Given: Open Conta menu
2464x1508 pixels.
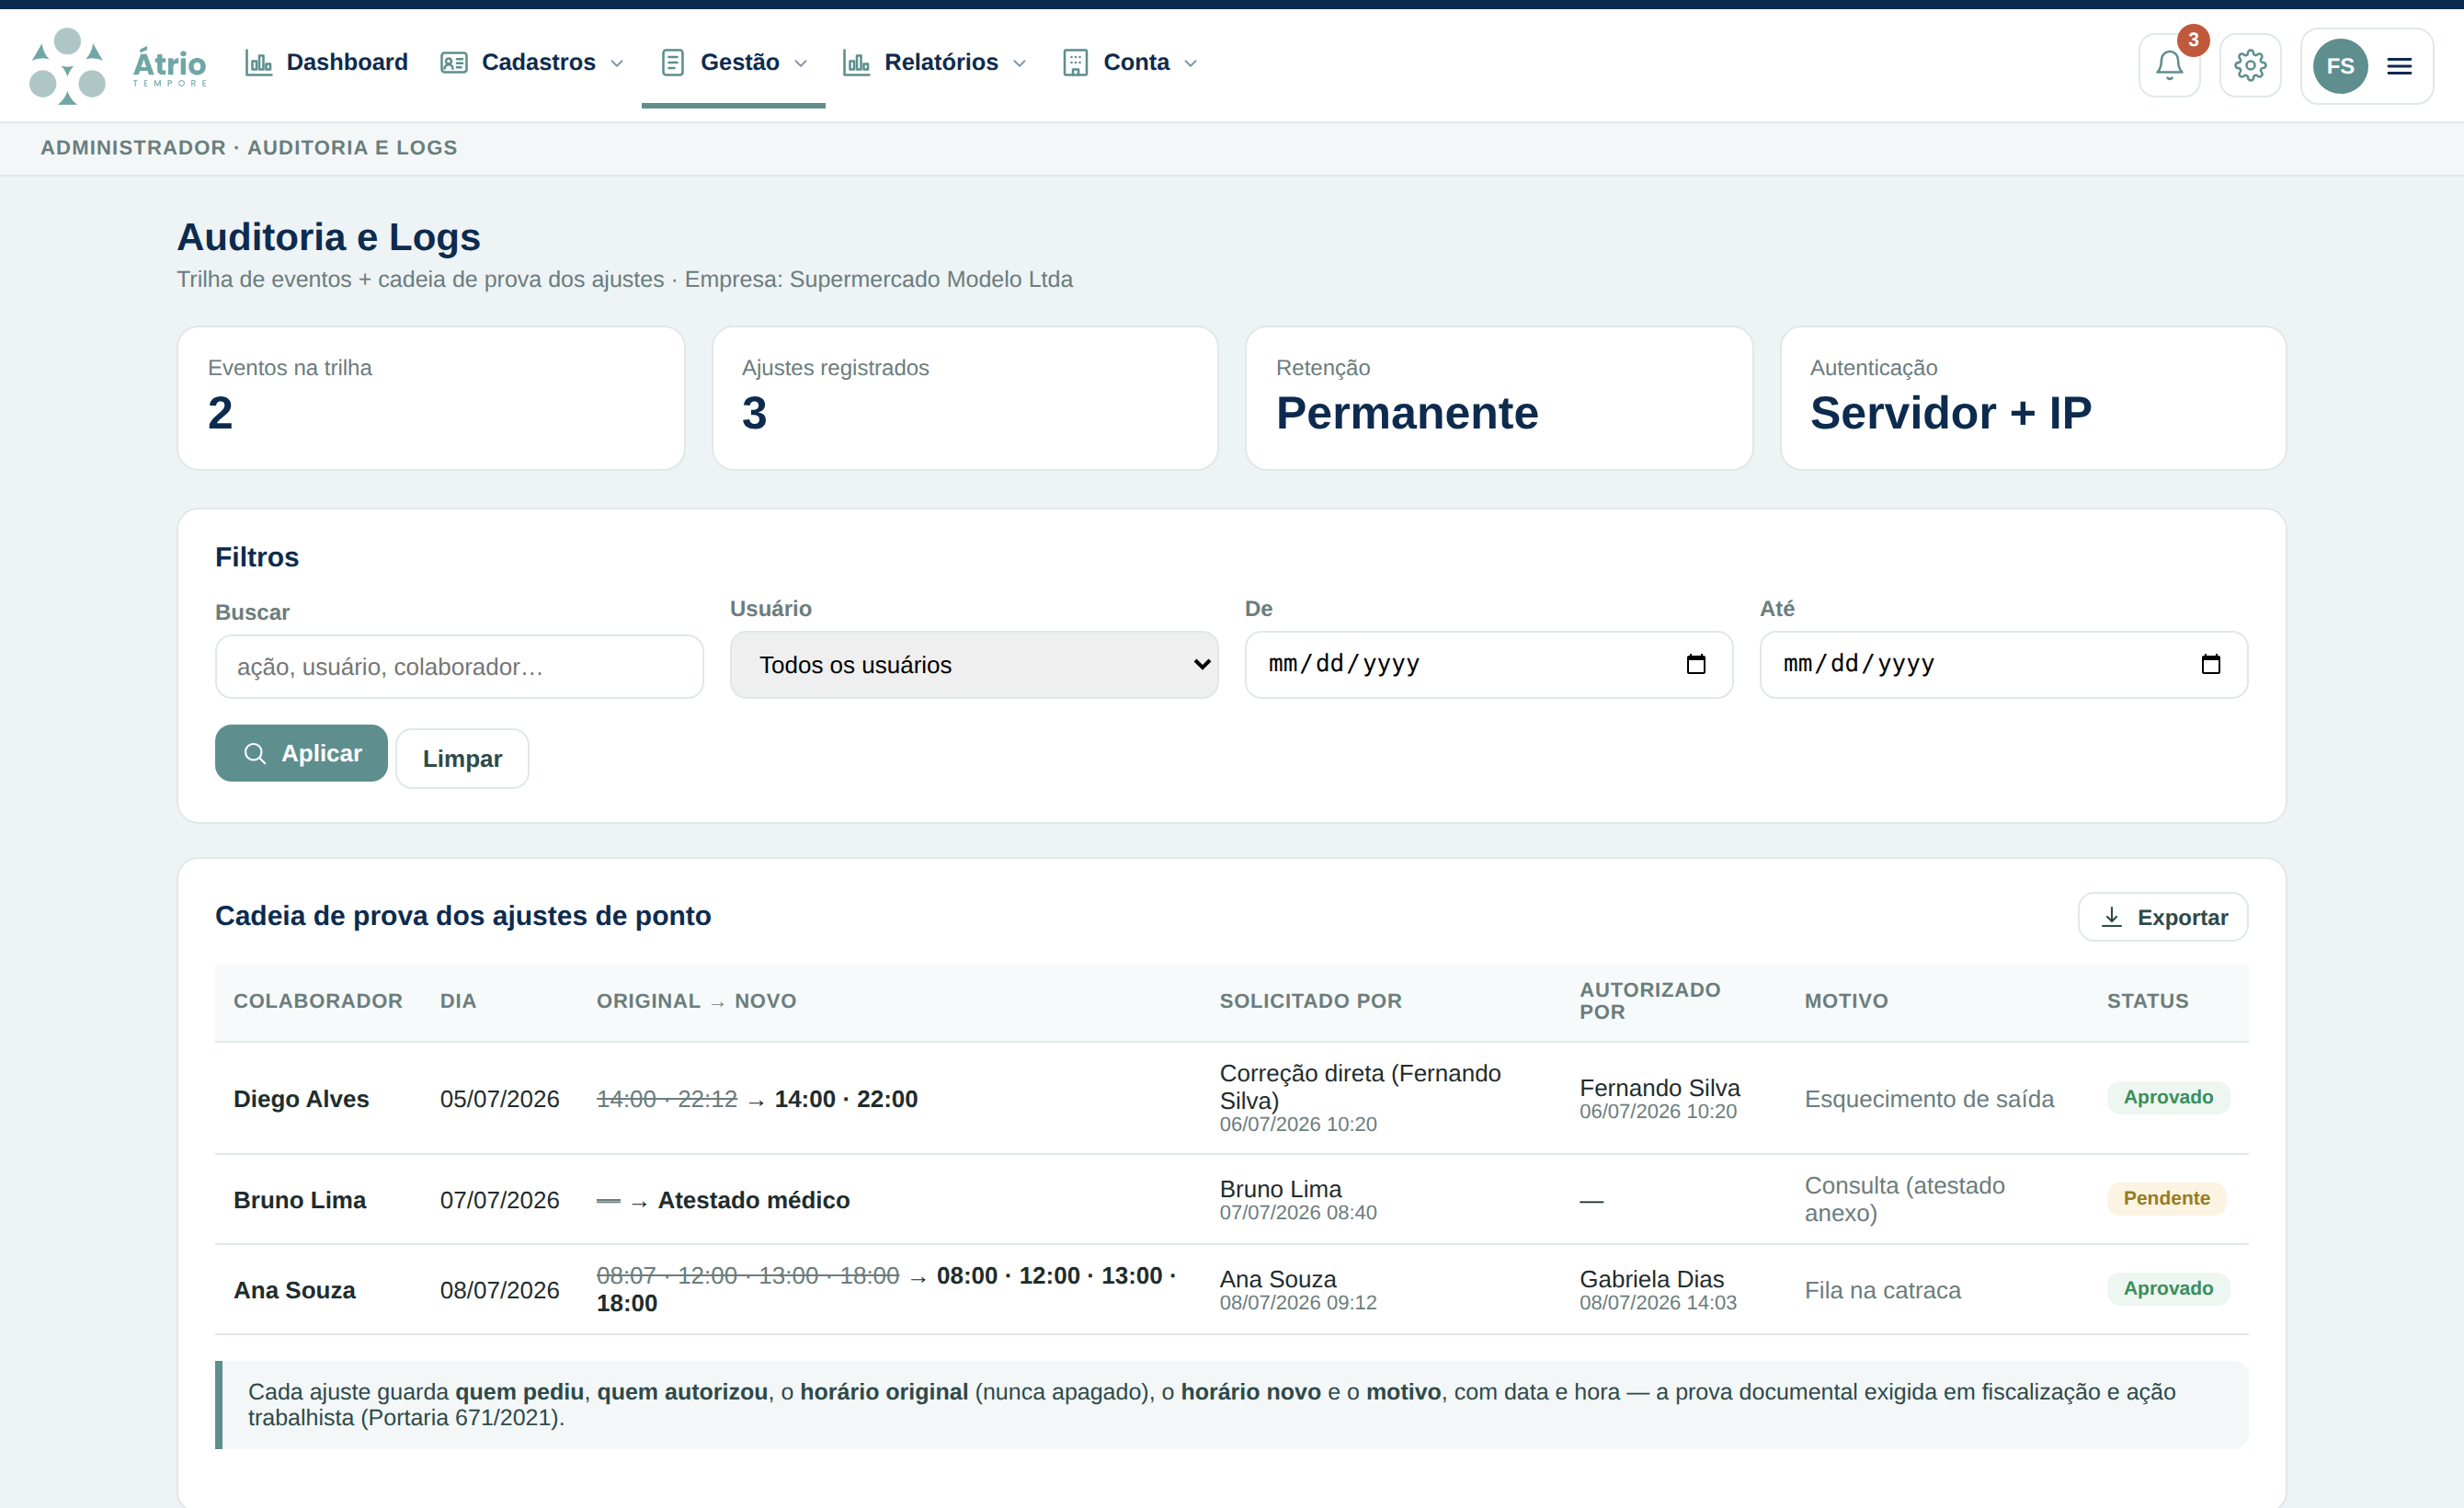Looking at the screenshot, I should pyautogui.click(x=1129, y=63).
